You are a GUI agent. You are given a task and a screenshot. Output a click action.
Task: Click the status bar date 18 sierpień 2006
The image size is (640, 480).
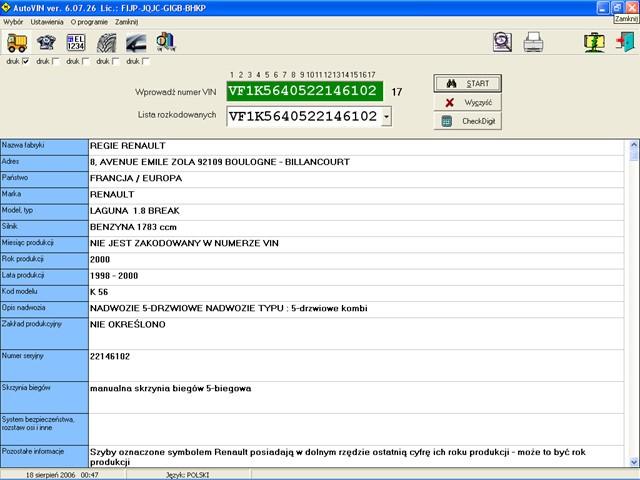click(63, 475)
